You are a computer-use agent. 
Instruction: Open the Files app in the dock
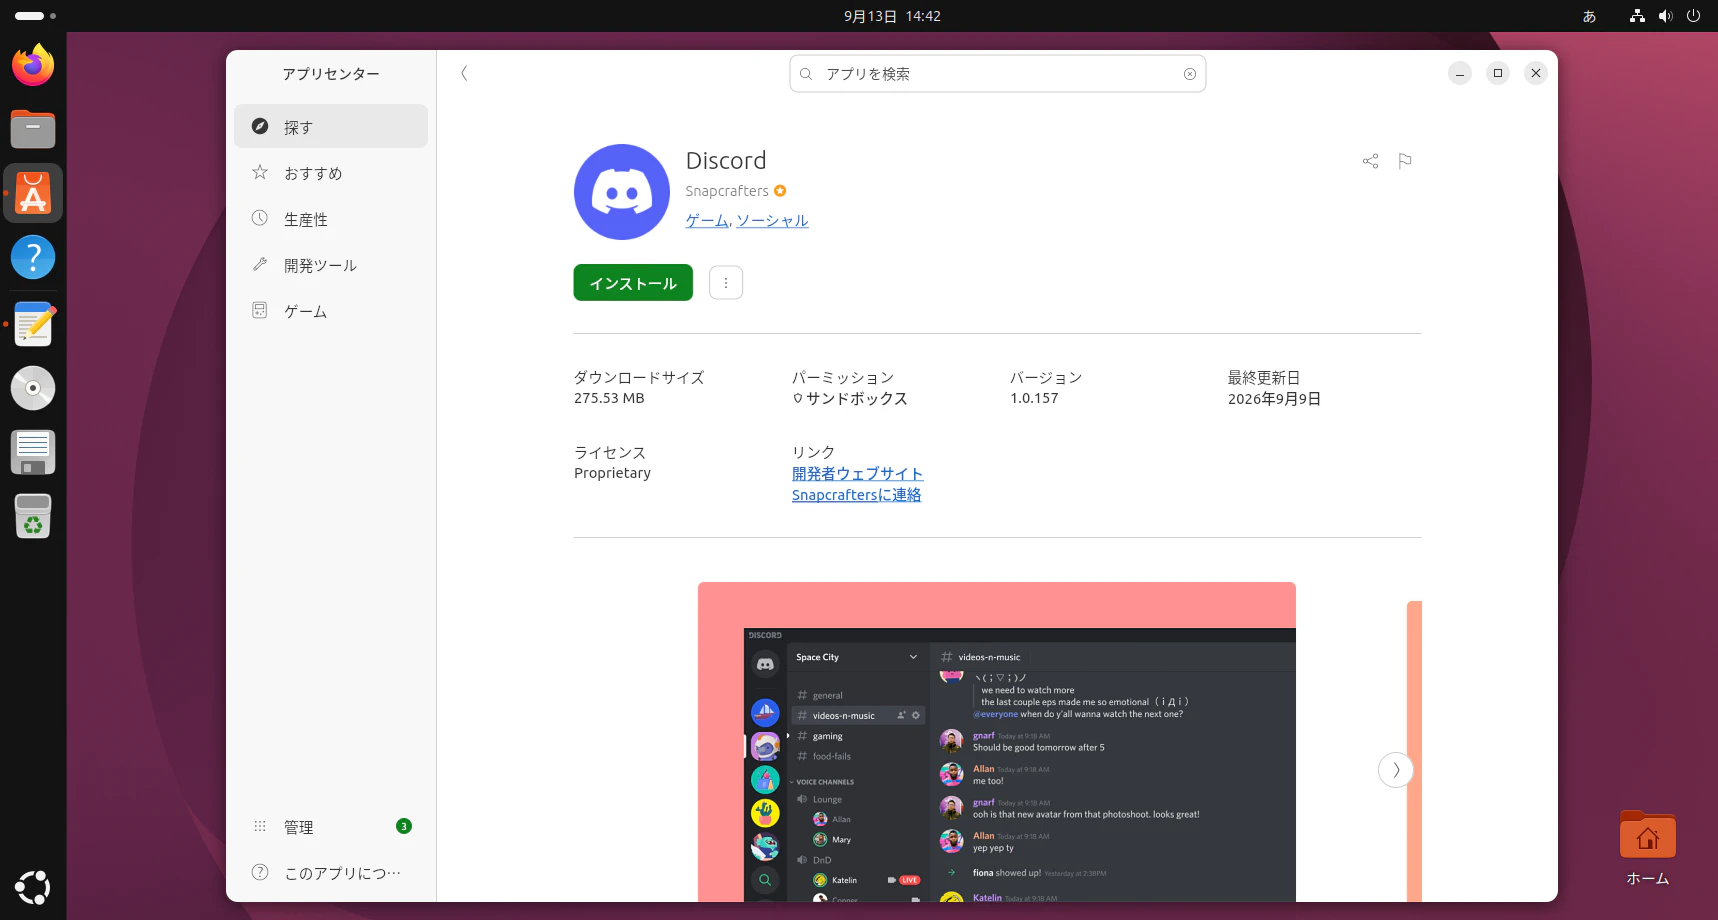(x=33, y=129)
